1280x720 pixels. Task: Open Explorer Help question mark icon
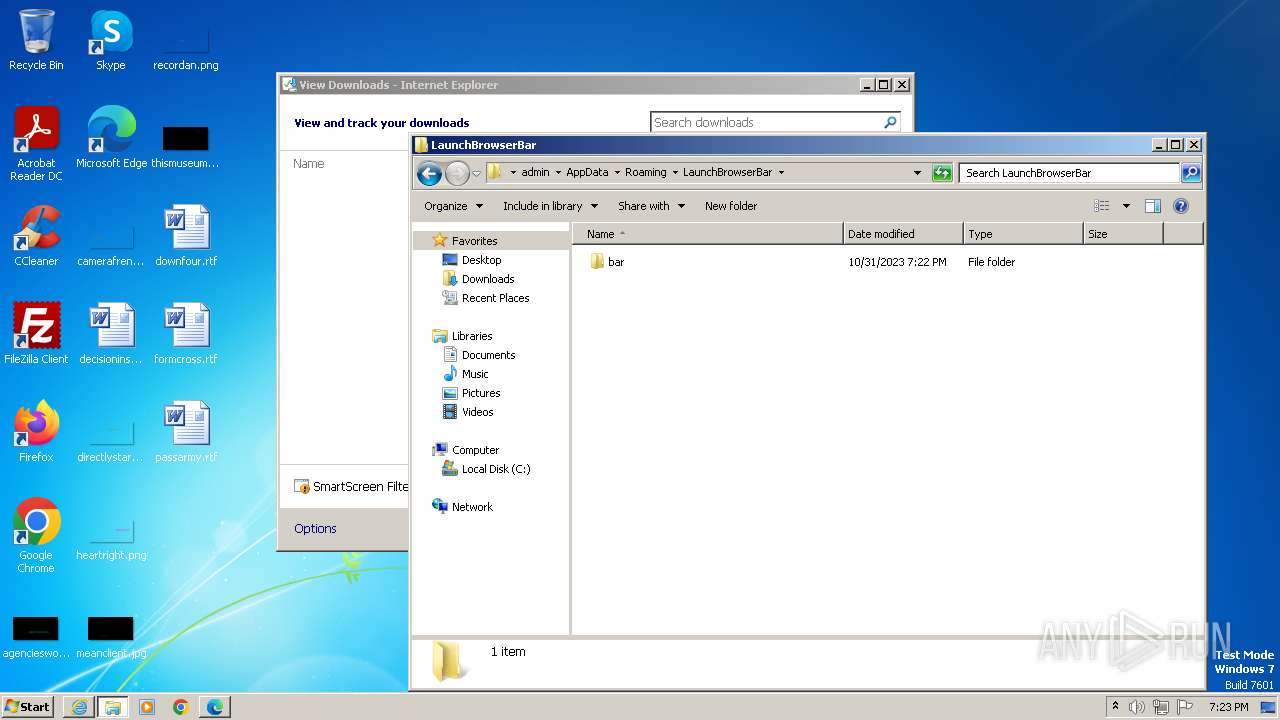pyautogui.click(x=1180, y=206)
